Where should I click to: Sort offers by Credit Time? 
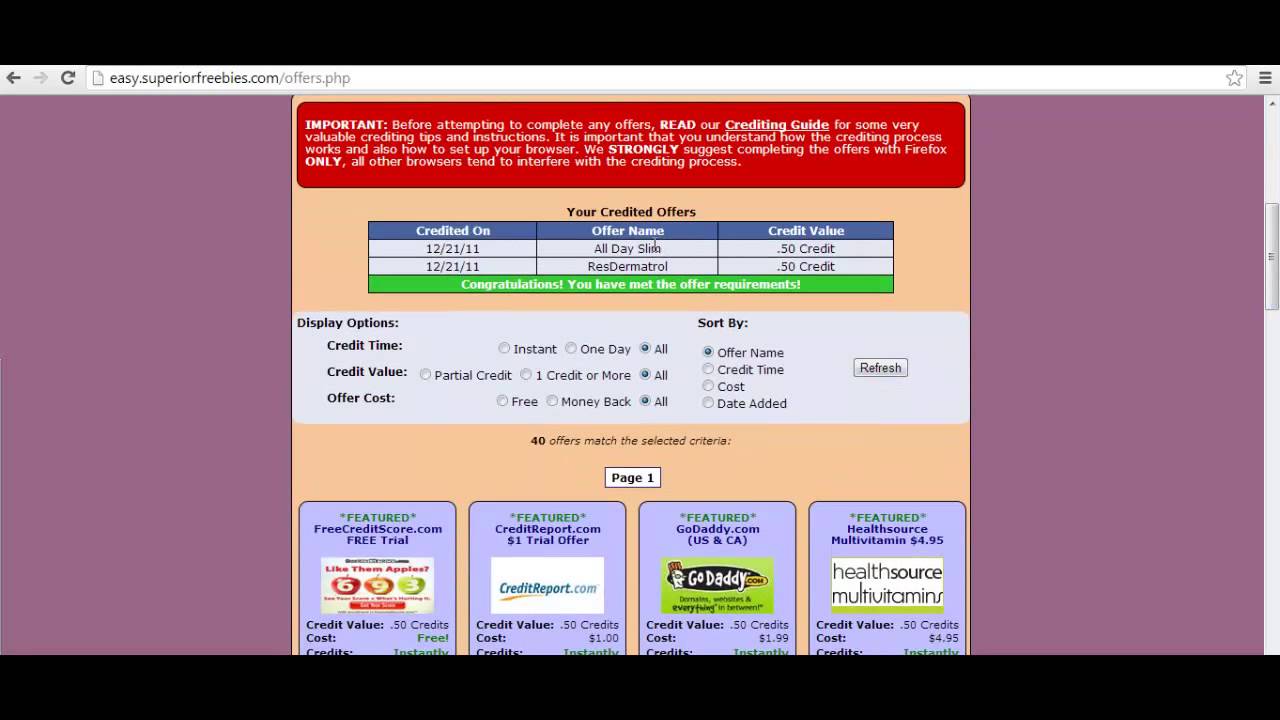(708, 369)
